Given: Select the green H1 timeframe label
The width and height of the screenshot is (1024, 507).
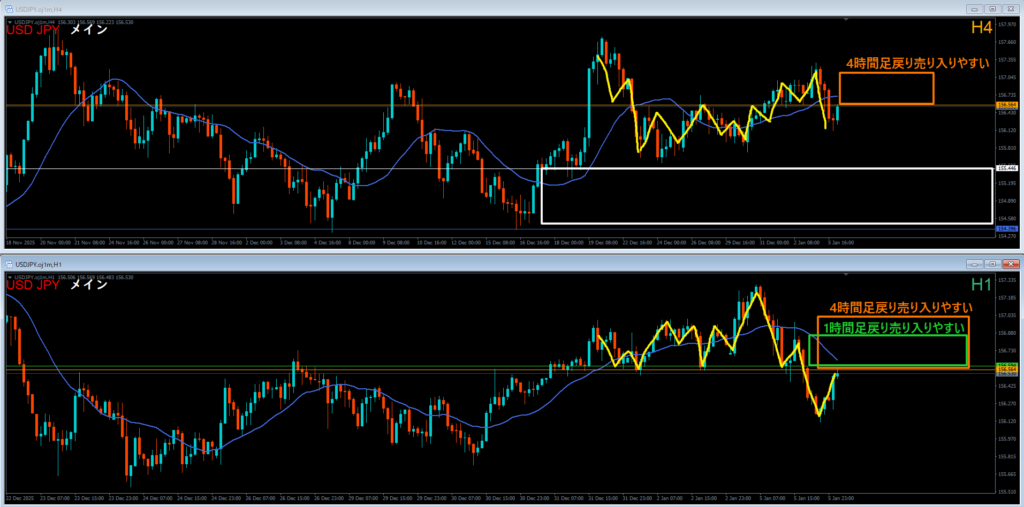Looking at the screenshot, I should [982, 284].
